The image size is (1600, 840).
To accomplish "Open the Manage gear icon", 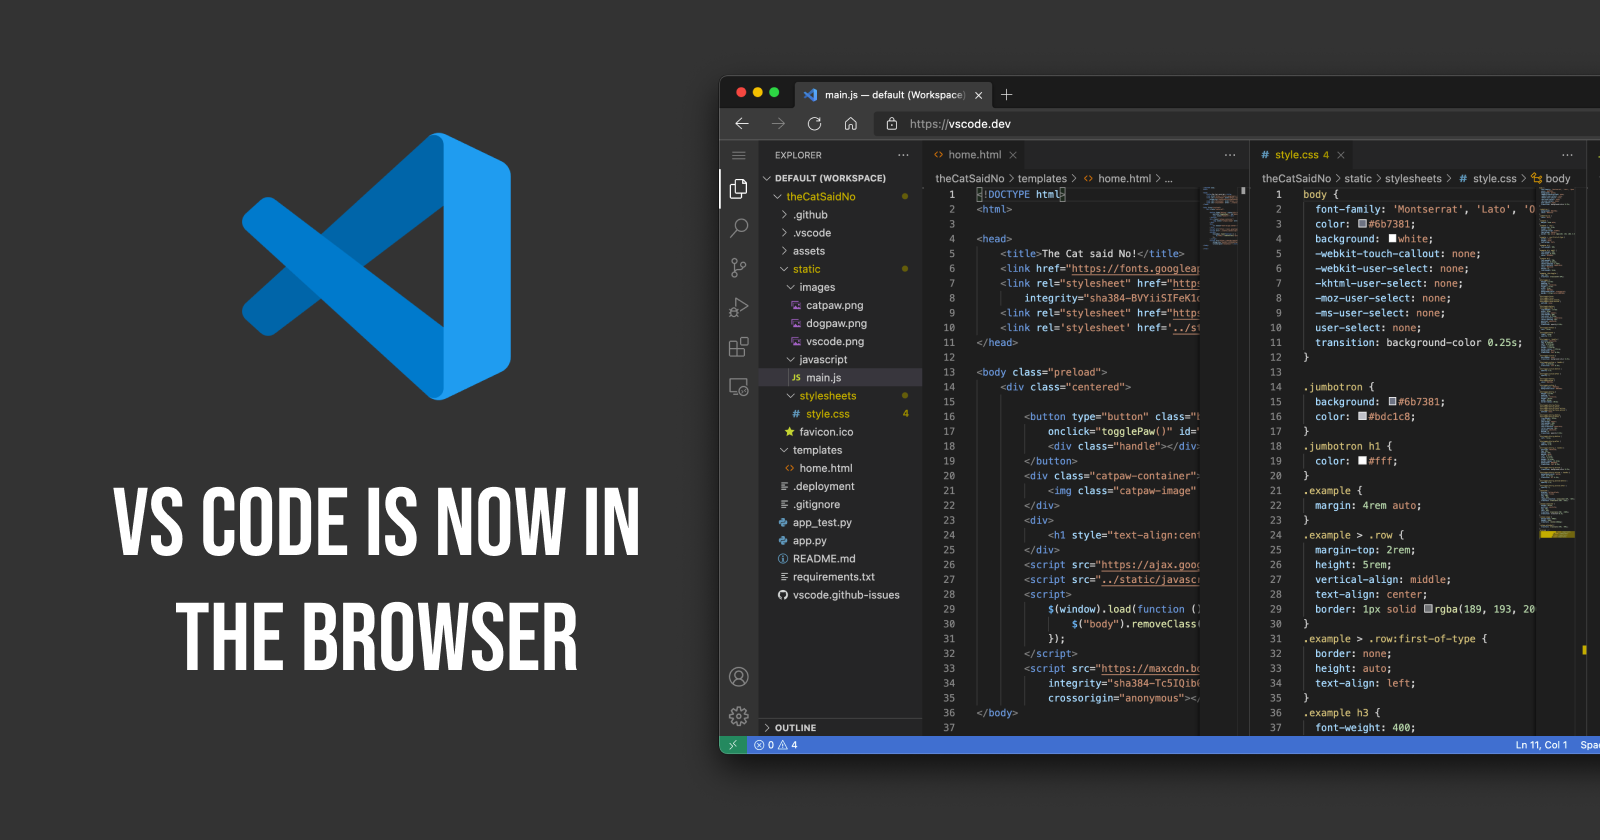I will click(739, 716).
